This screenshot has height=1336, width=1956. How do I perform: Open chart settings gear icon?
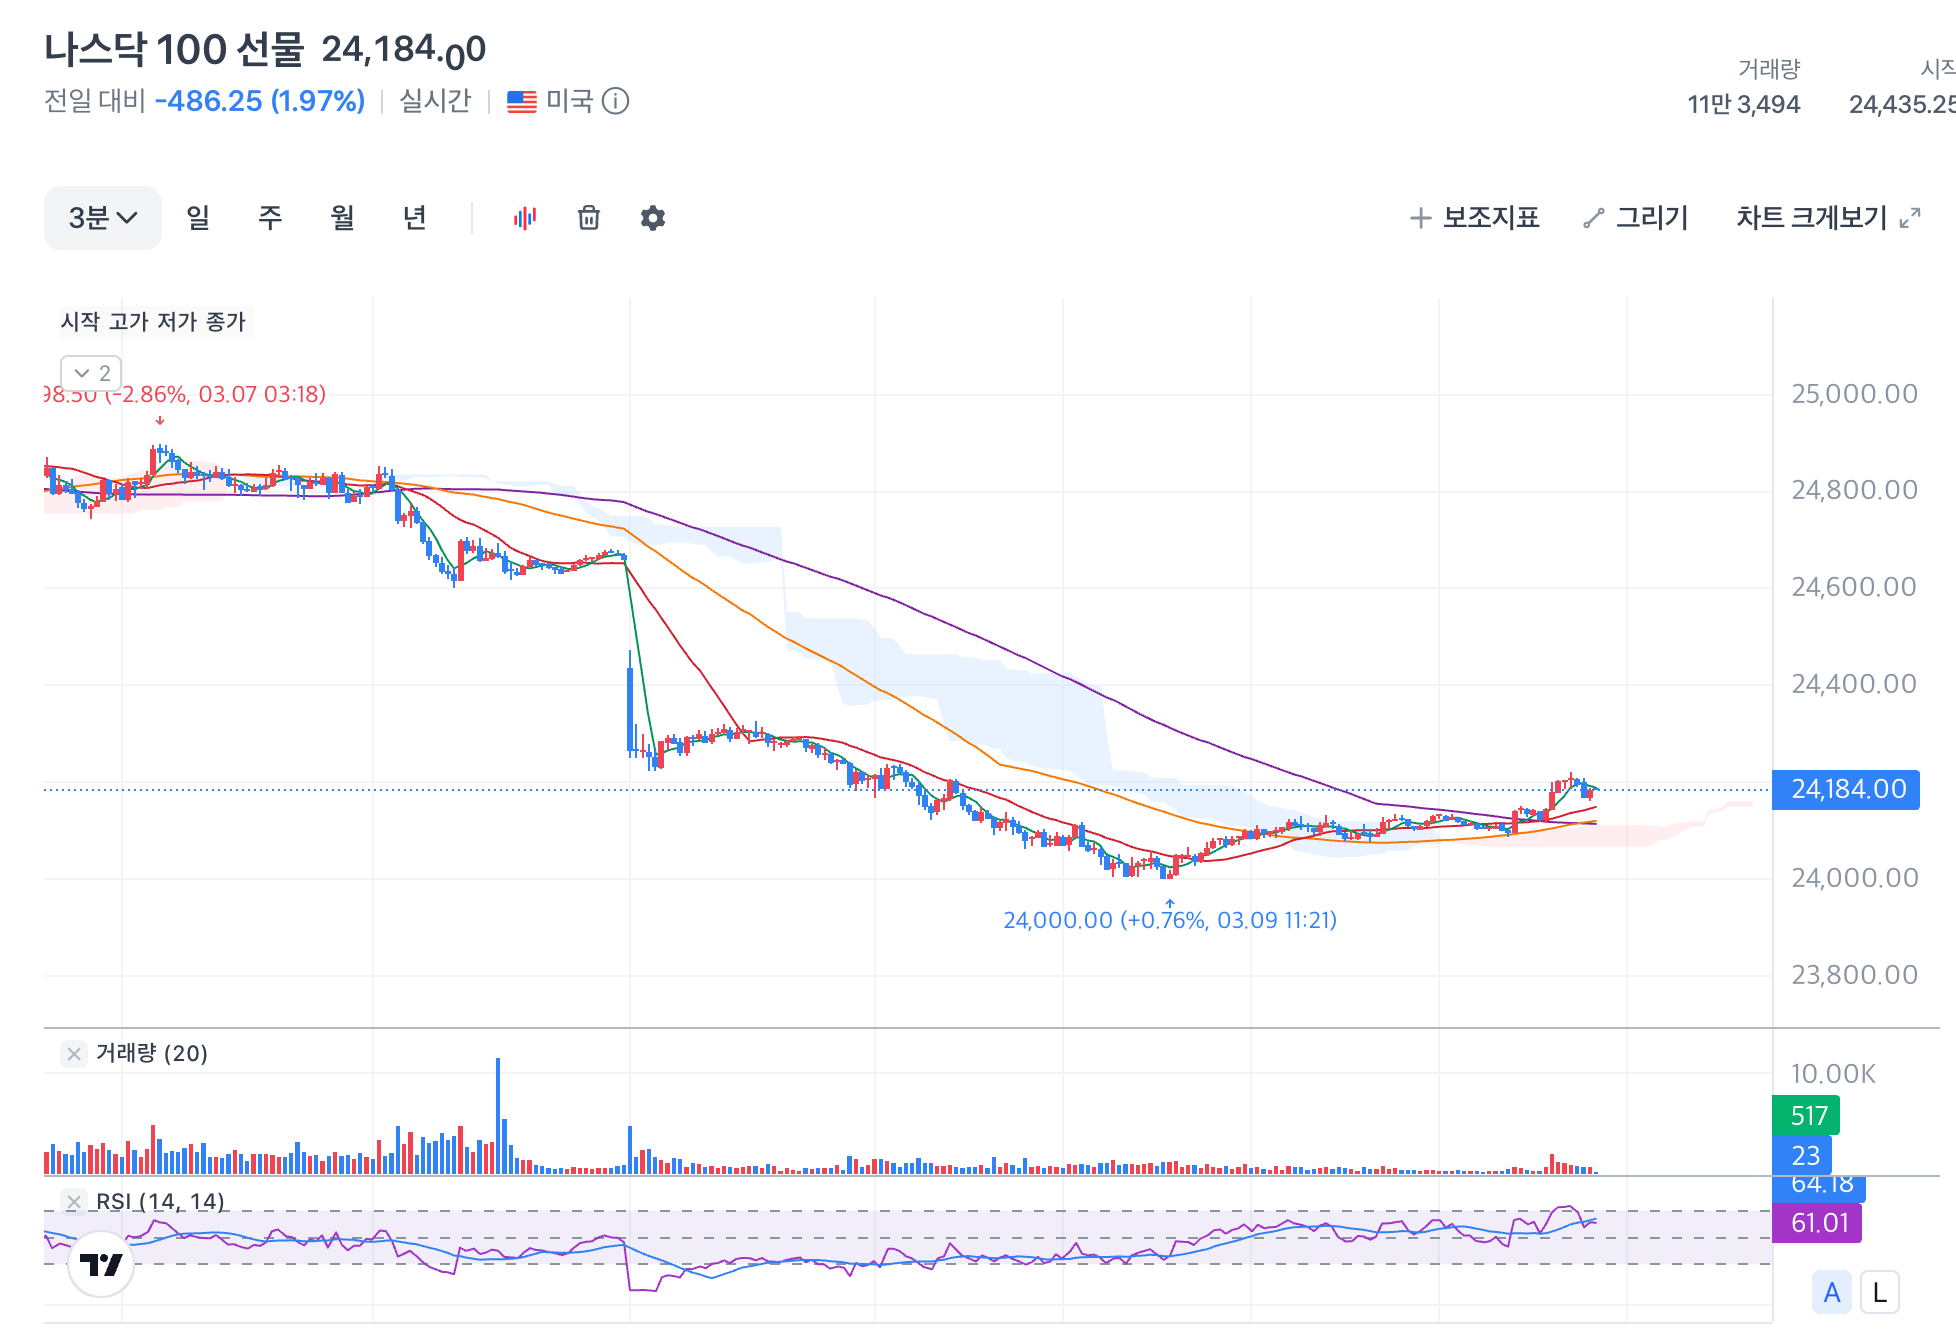[x=653, y=218]
